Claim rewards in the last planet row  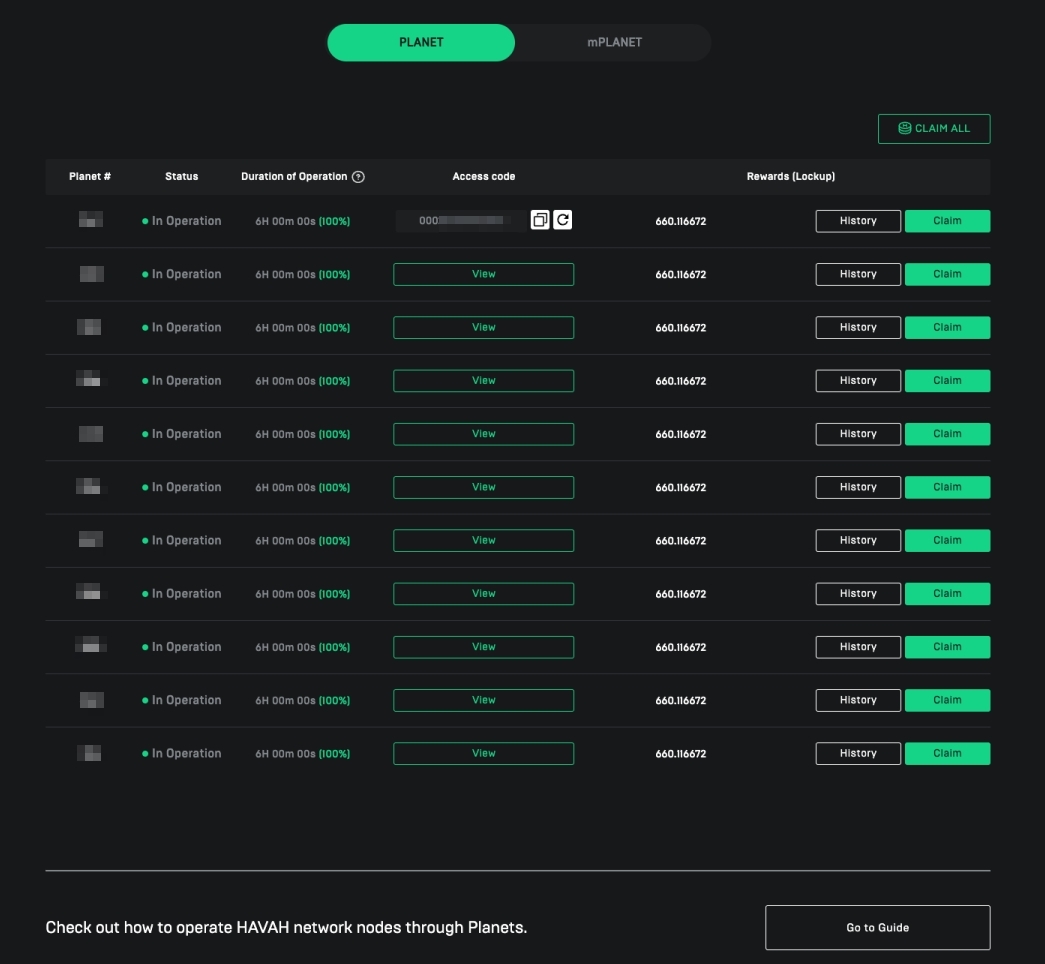(x=947, y=753)
